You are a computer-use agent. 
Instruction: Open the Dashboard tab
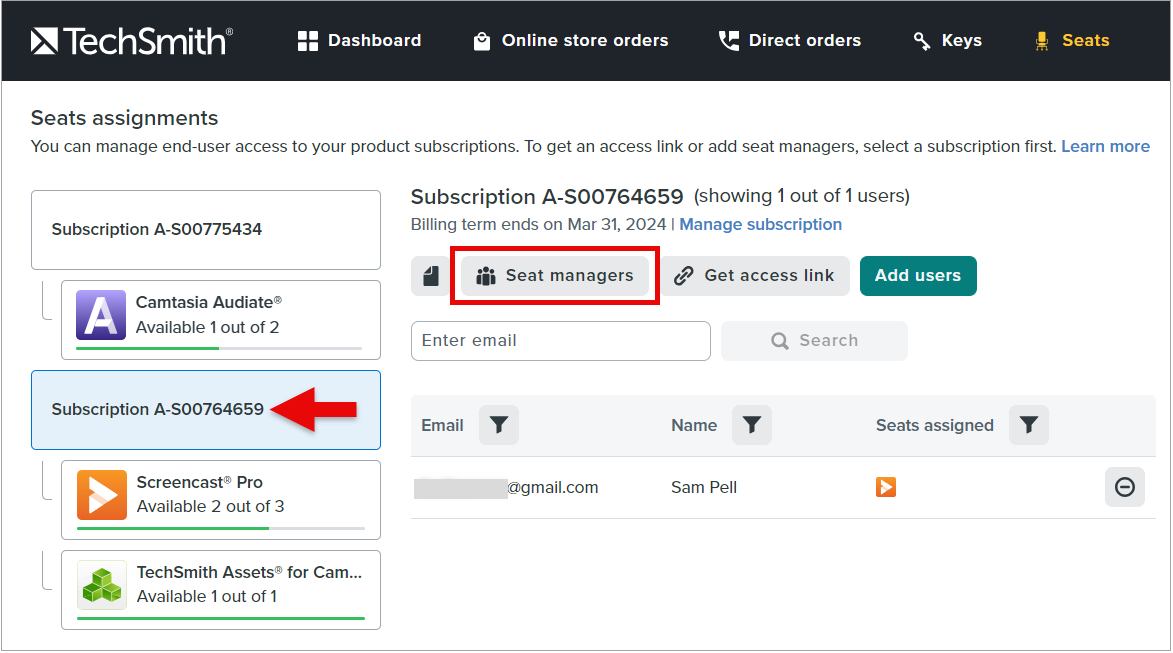click(x=359, y=41)
